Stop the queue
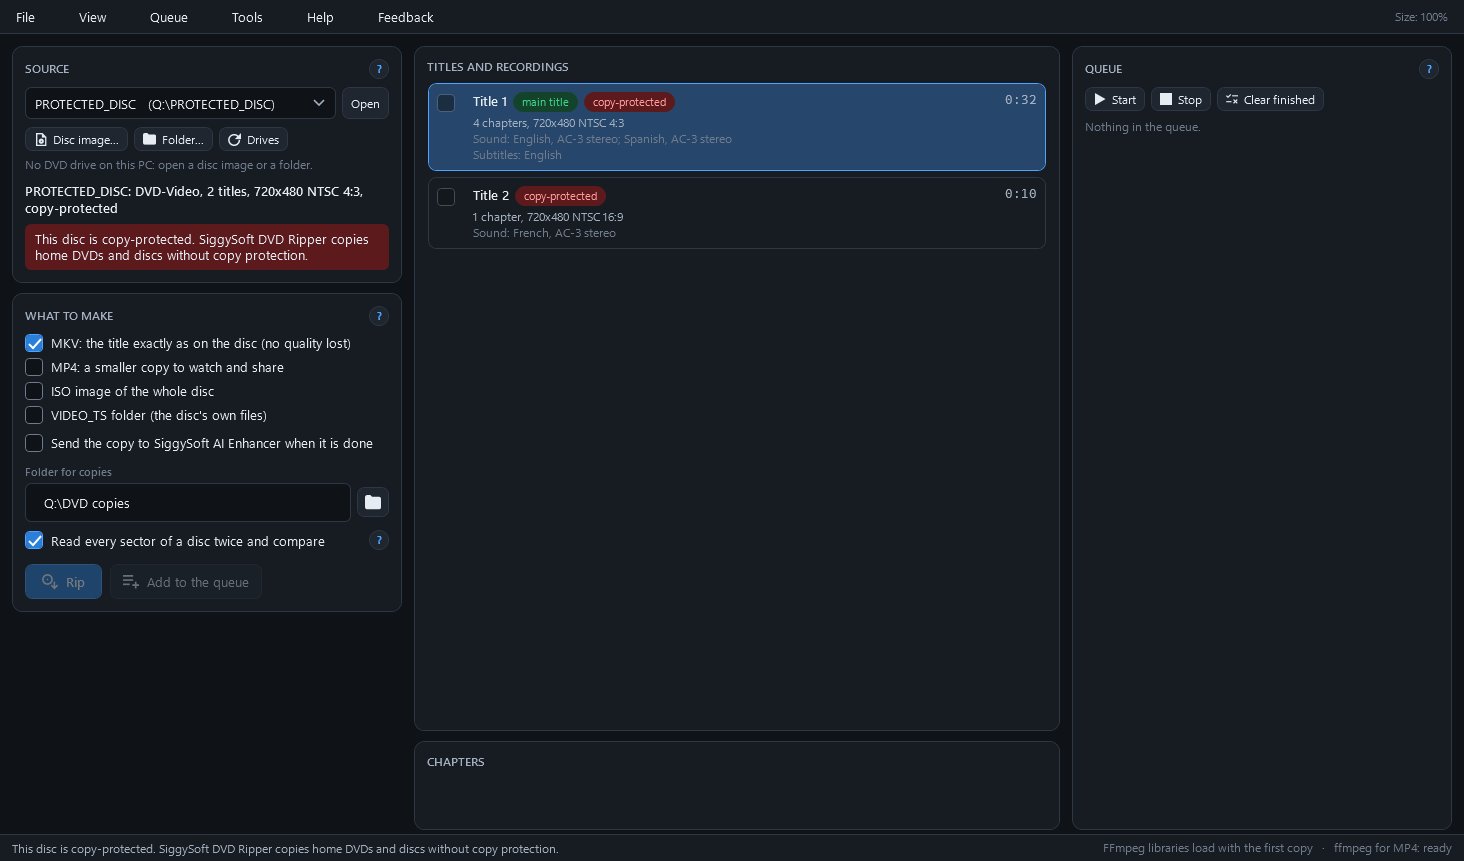 pos(1181,100)
